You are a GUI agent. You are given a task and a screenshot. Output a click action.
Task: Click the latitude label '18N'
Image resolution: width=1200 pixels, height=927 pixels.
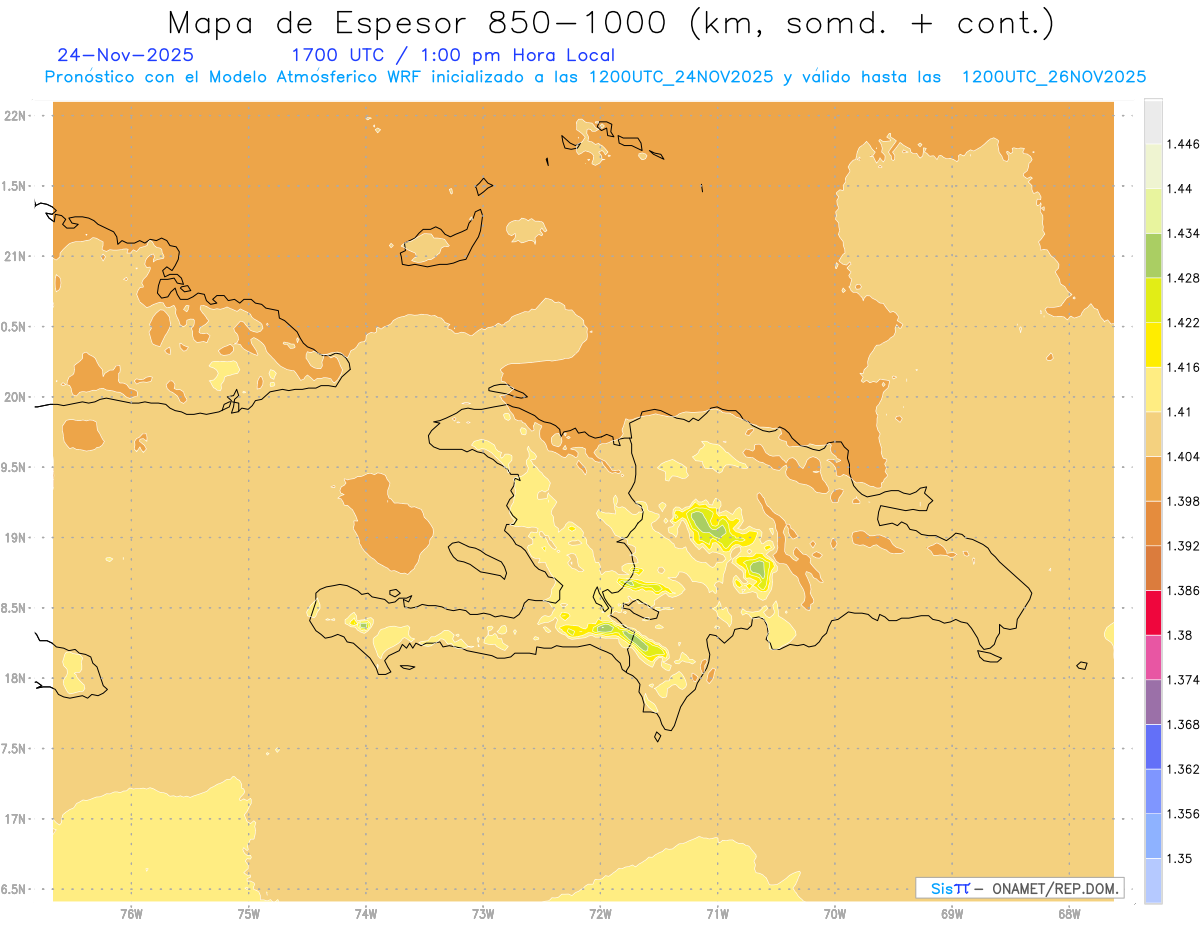(x=16, y=678)
